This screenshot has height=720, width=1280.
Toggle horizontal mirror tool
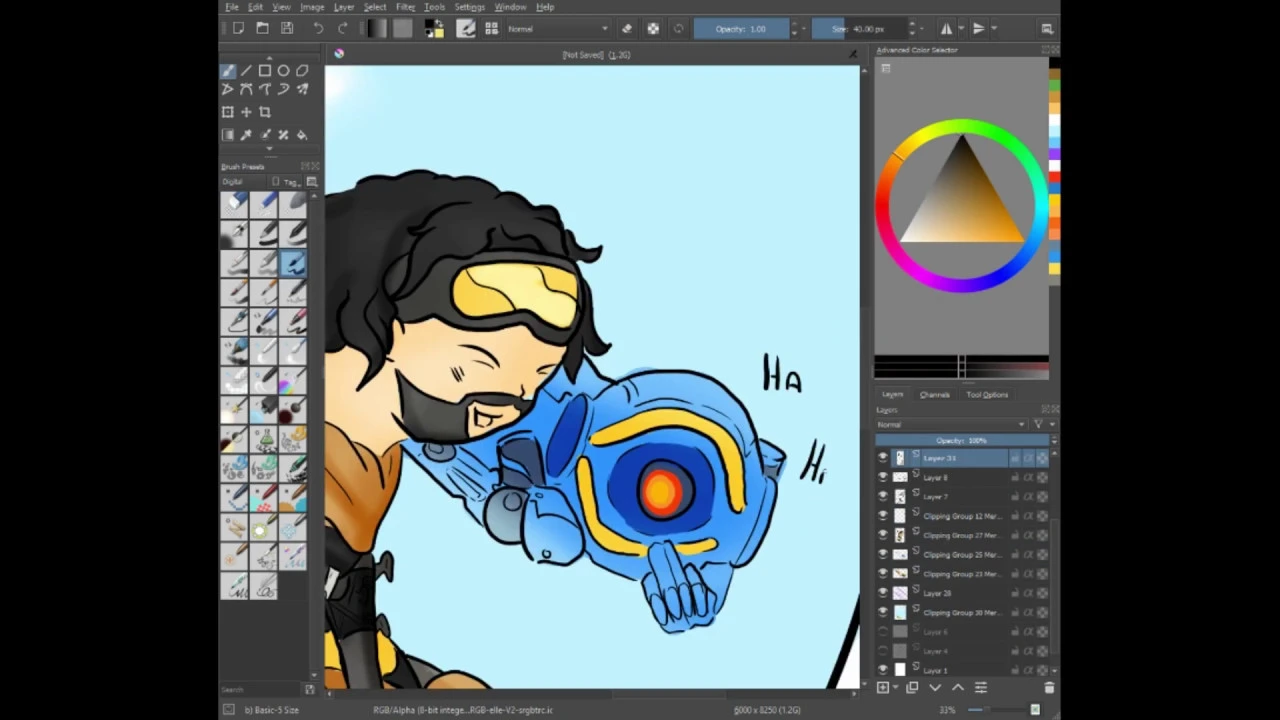946,29
